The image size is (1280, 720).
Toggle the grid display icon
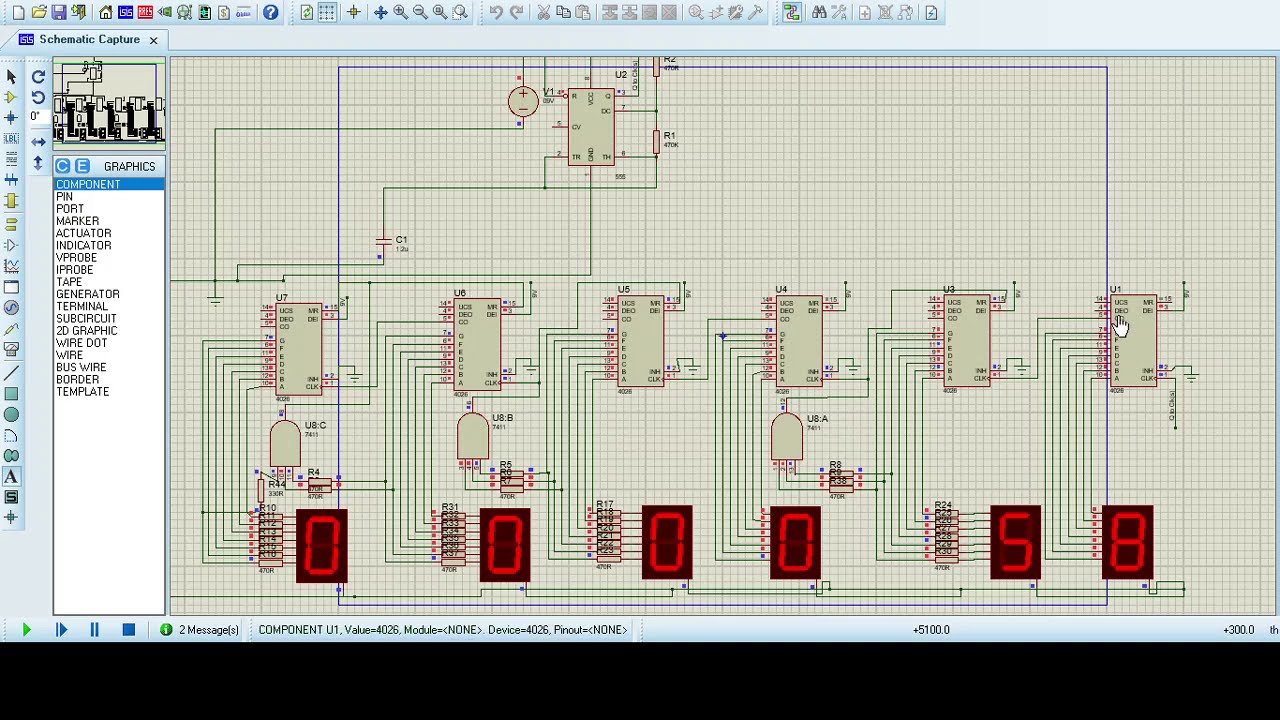[x=327, y=13]
